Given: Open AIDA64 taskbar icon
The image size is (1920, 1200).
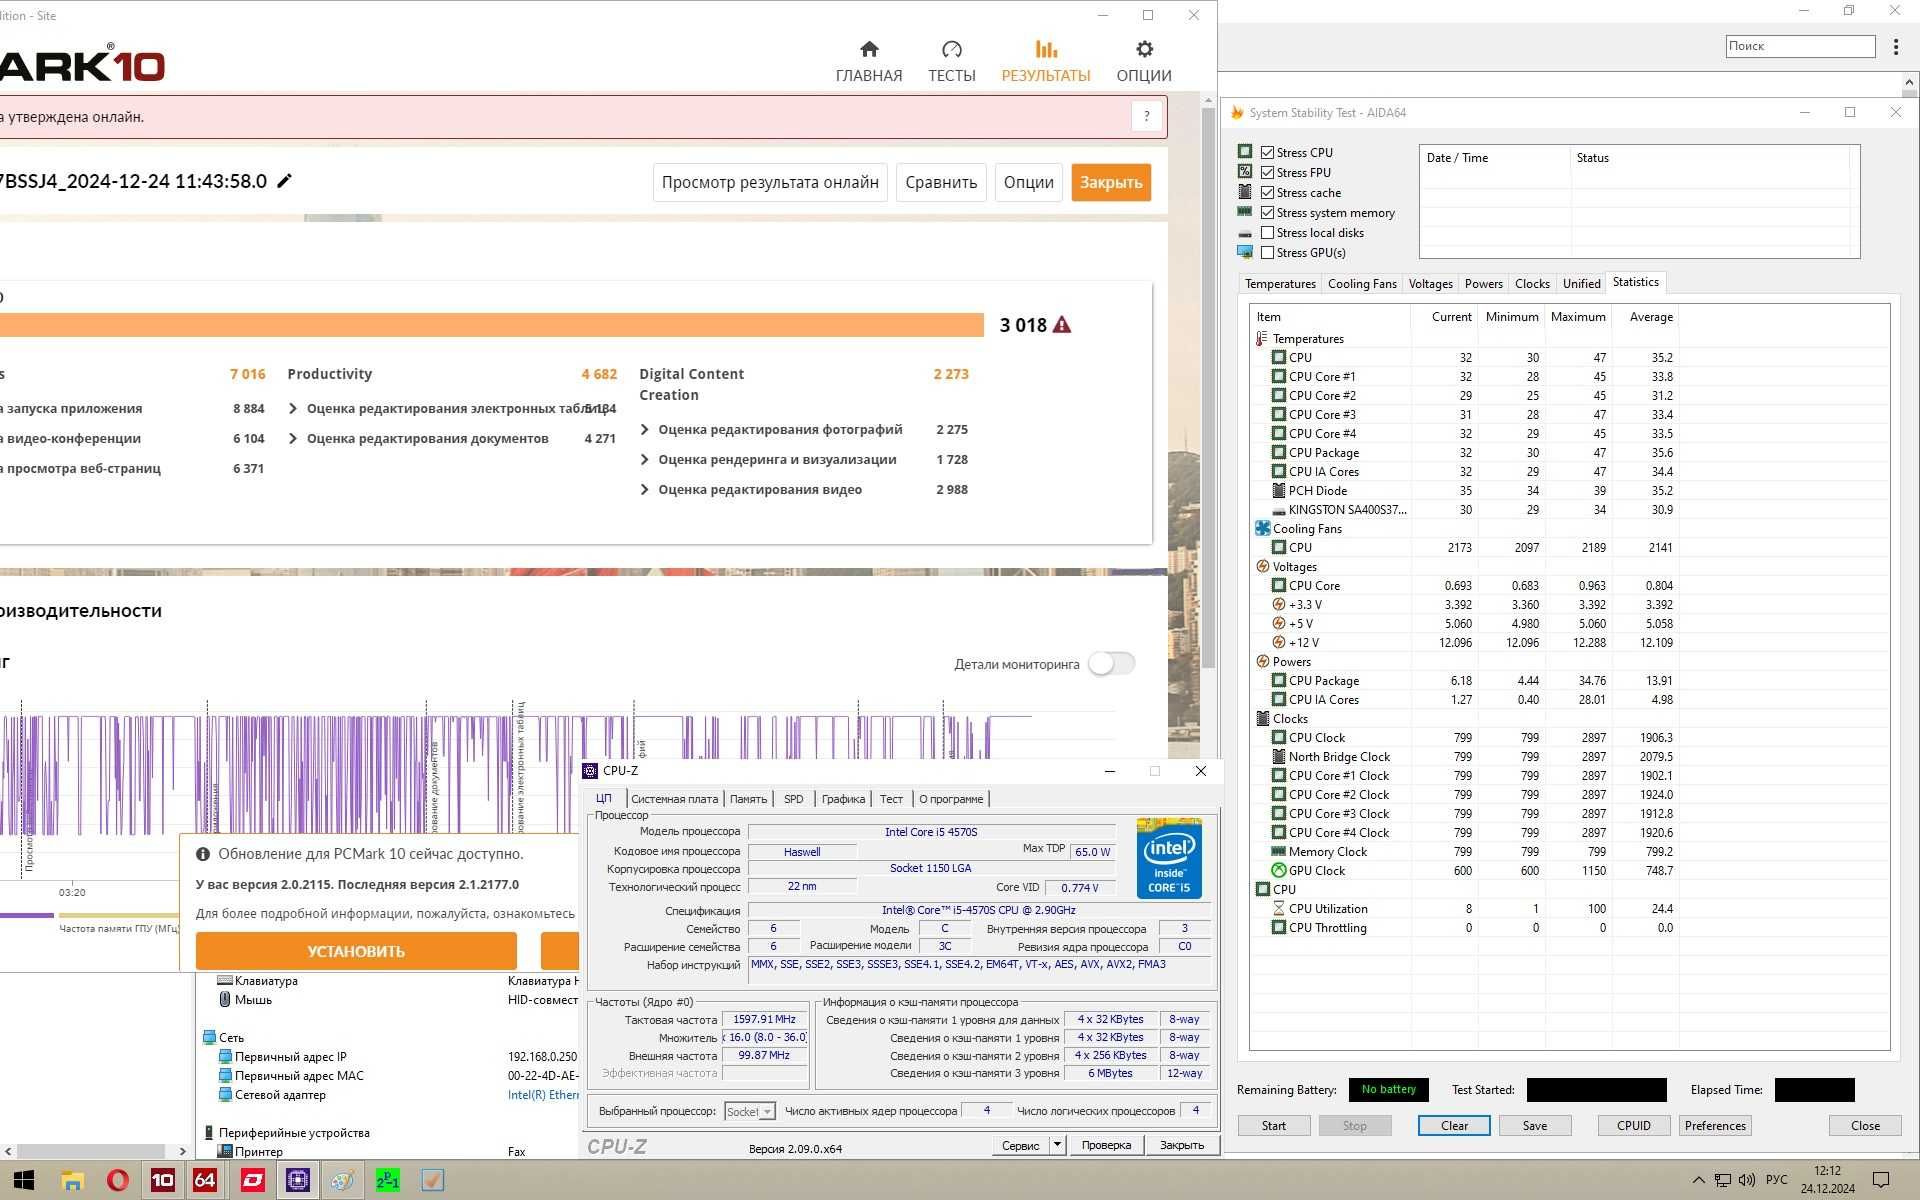Looking at the screenshot, I should [205, 1180].
